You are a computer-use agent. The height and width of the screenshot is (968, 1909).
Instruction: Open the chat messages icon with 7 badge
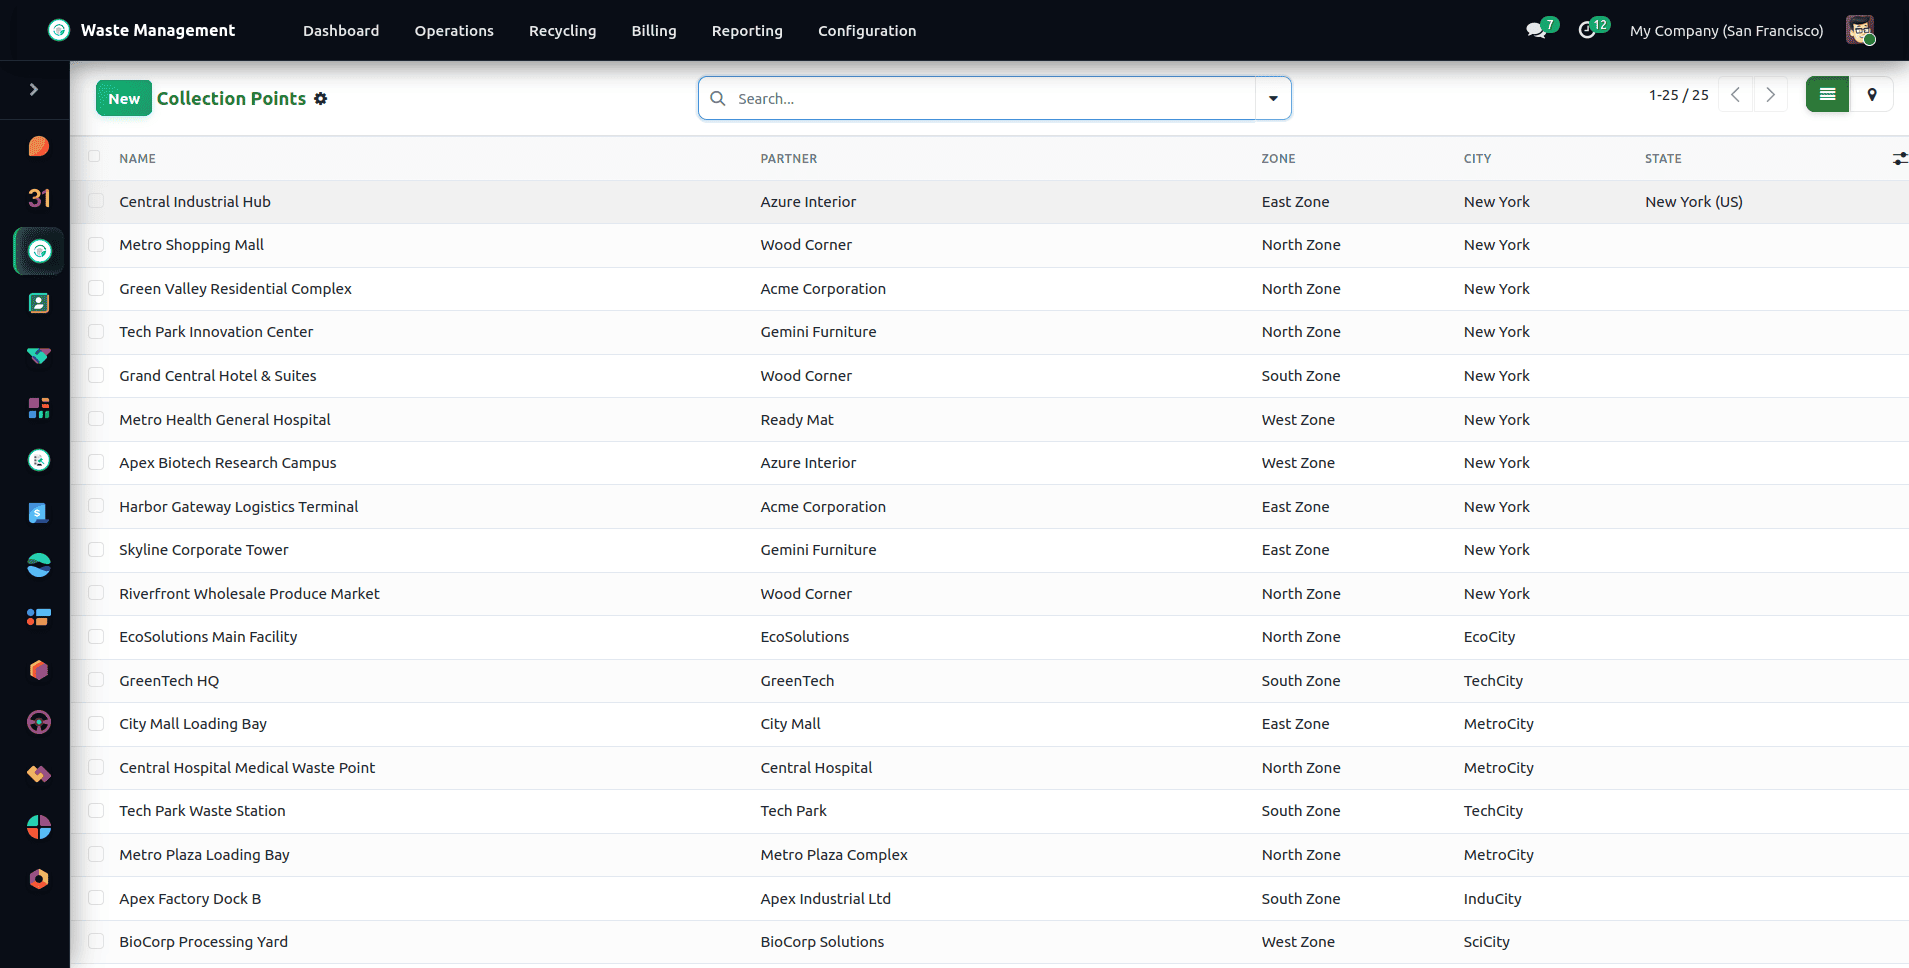[x=1537, y=30]
